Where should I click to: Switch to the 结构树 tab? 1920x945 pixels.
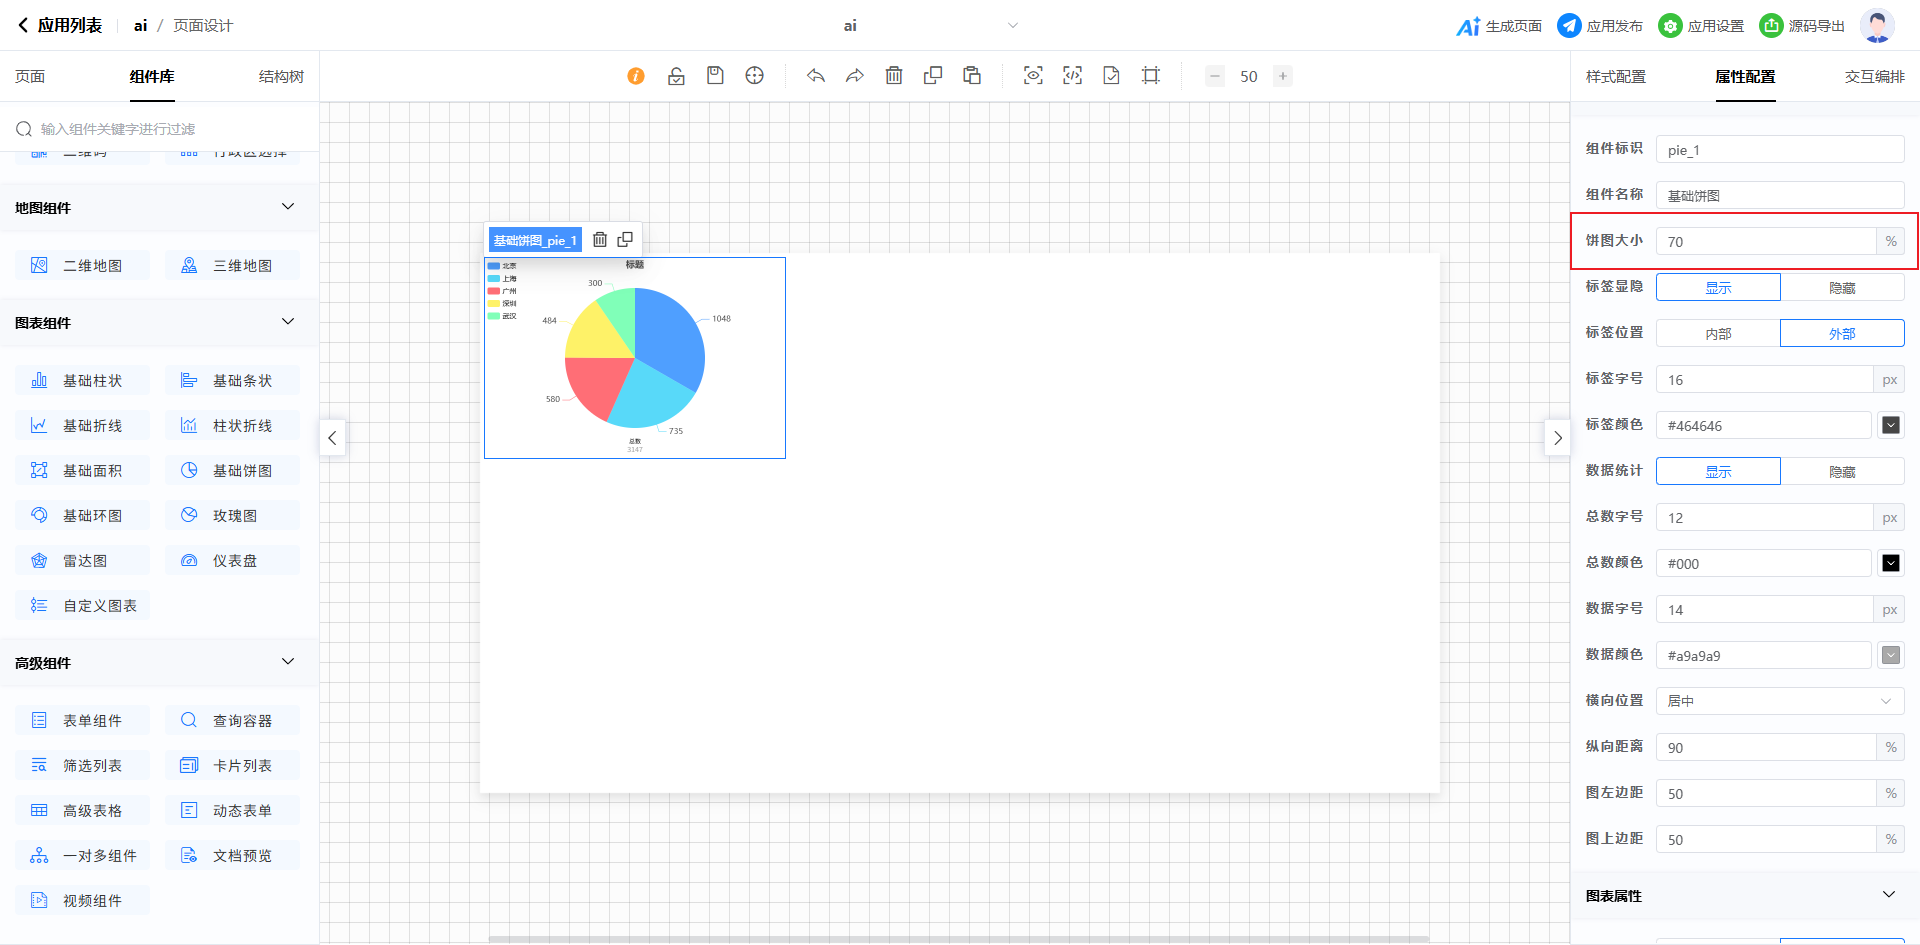[281, 77]
